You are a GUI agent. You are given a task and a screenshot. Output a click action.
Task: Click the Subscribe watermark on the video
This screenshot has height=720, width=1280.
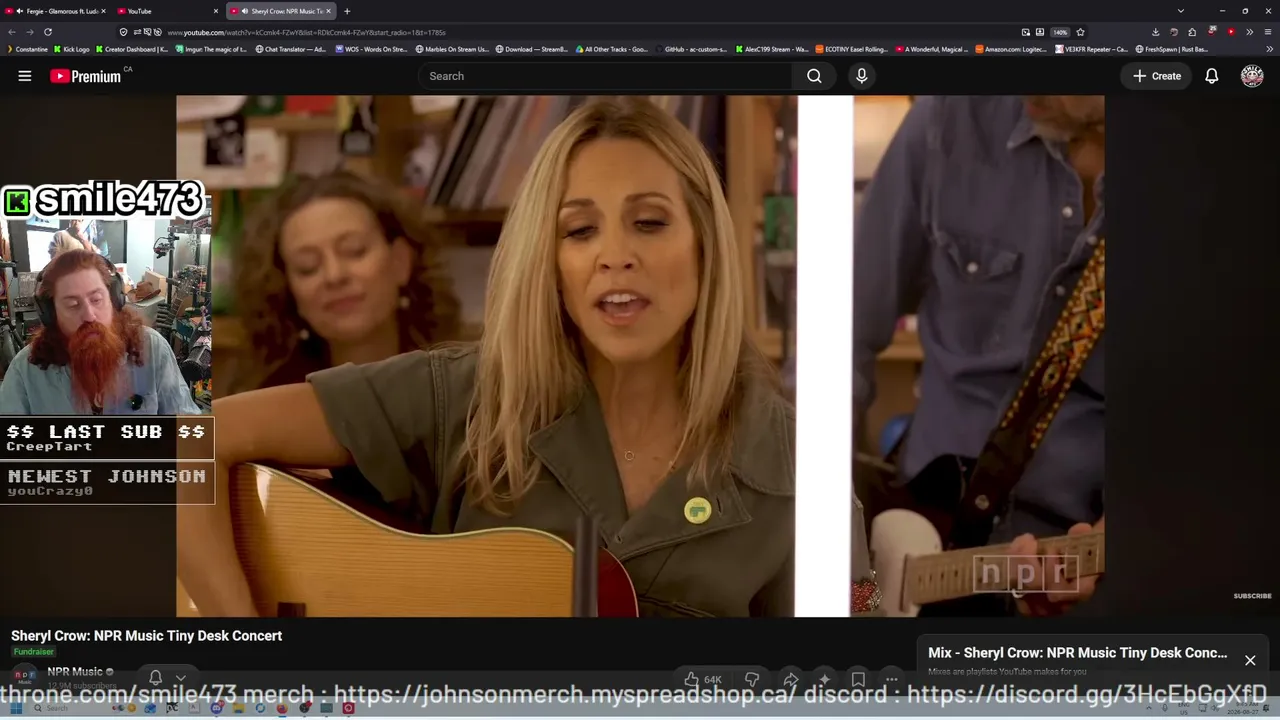(1252, 596)
